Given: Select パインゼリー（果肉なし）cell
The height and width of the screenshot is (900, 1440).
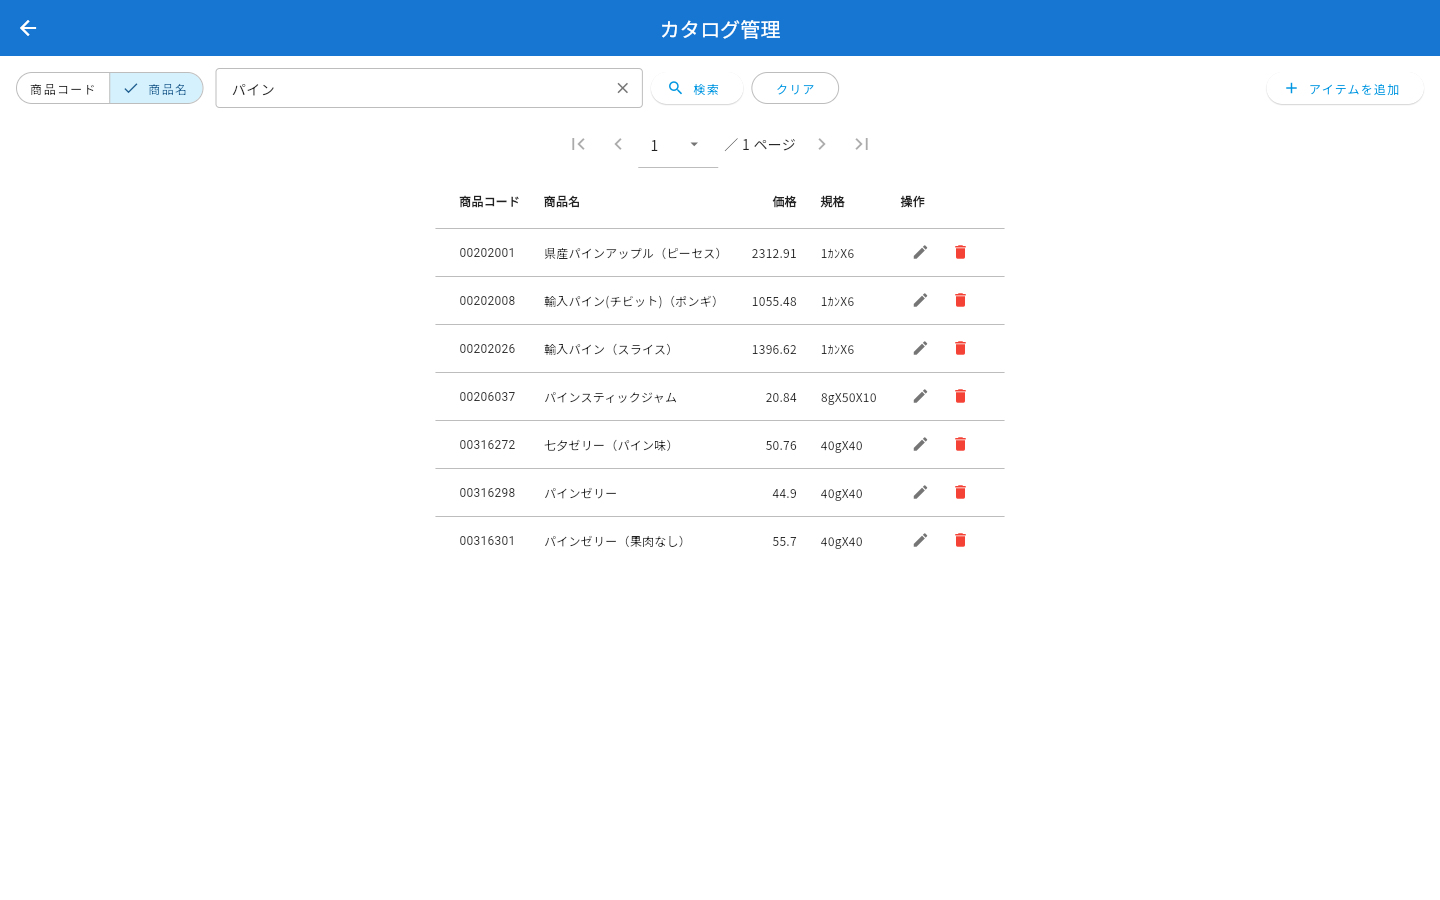Looking at the screenshot, I should 616,541.
